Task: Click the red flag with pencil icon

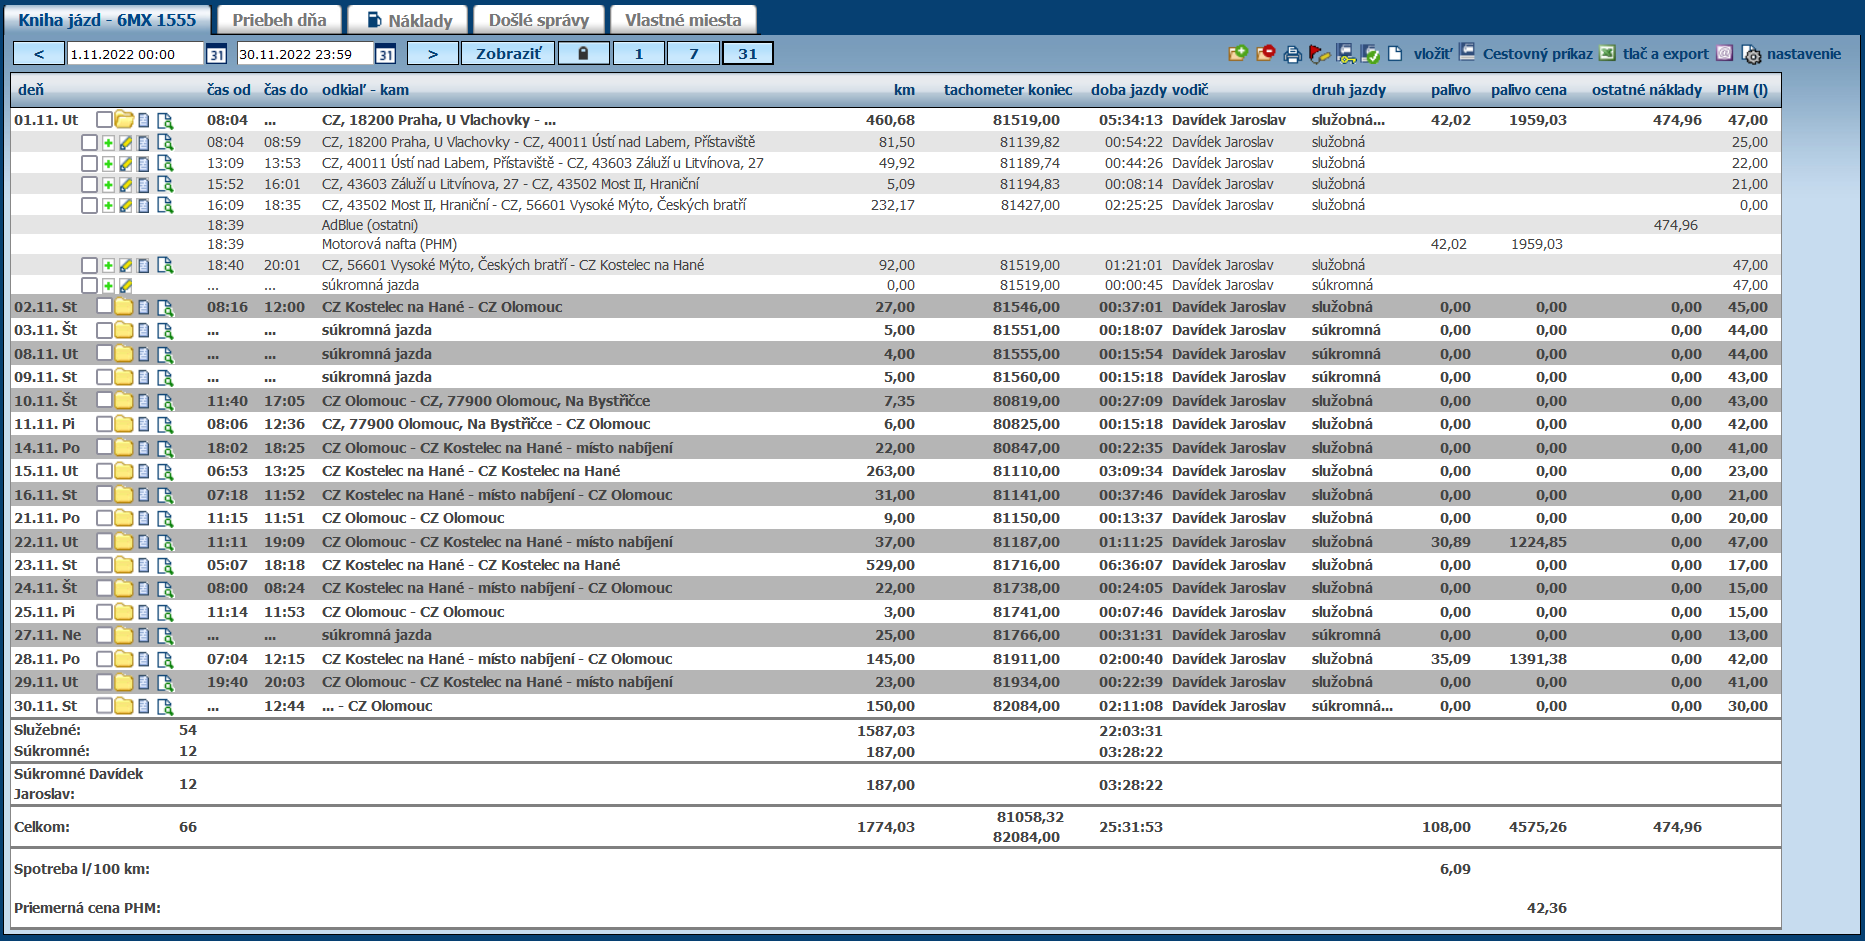Action: click(x=1319, y=54)
